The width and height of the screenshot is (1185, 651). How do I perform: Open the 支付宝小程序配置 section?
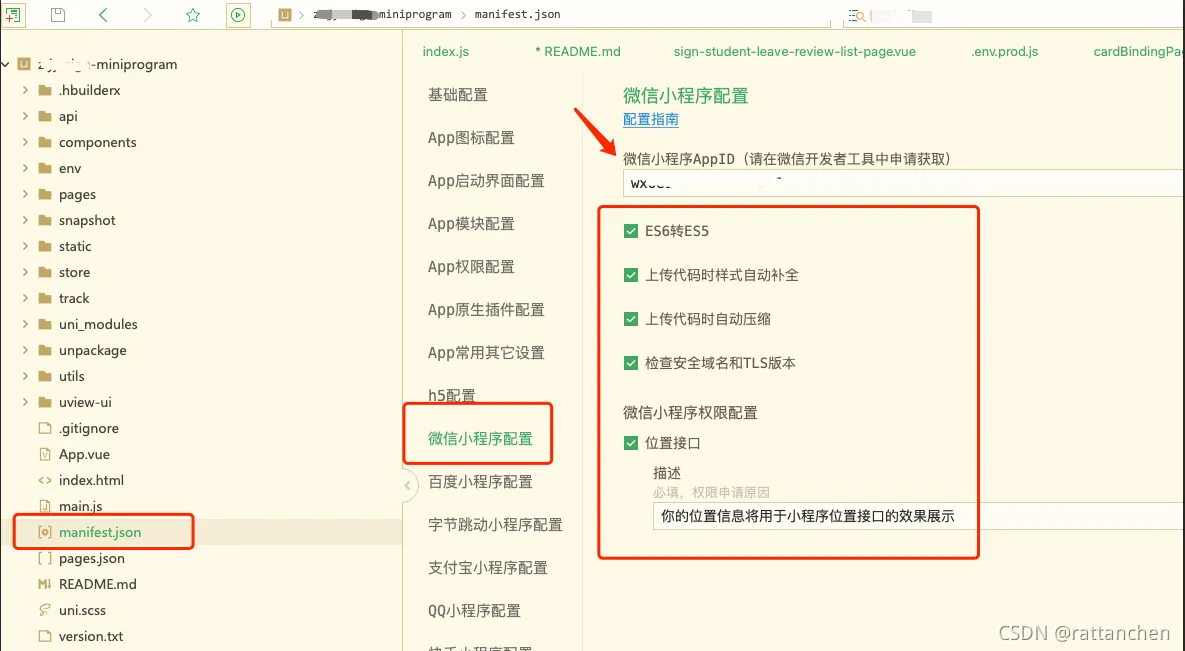click(x=487, y=568)
